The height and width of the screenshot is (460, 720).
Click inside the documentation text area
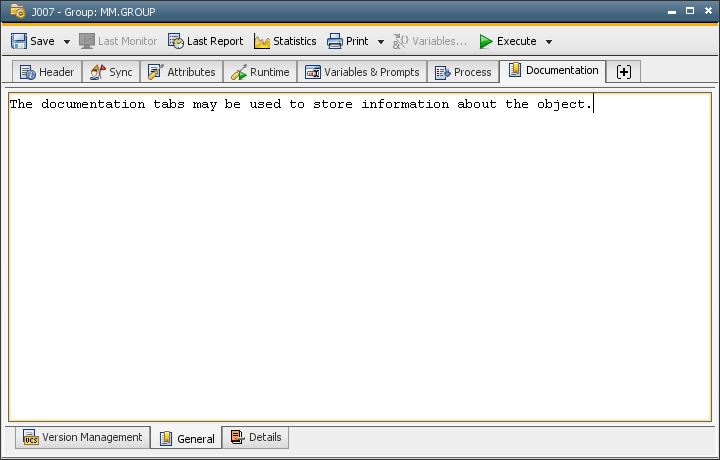[360, 260]
